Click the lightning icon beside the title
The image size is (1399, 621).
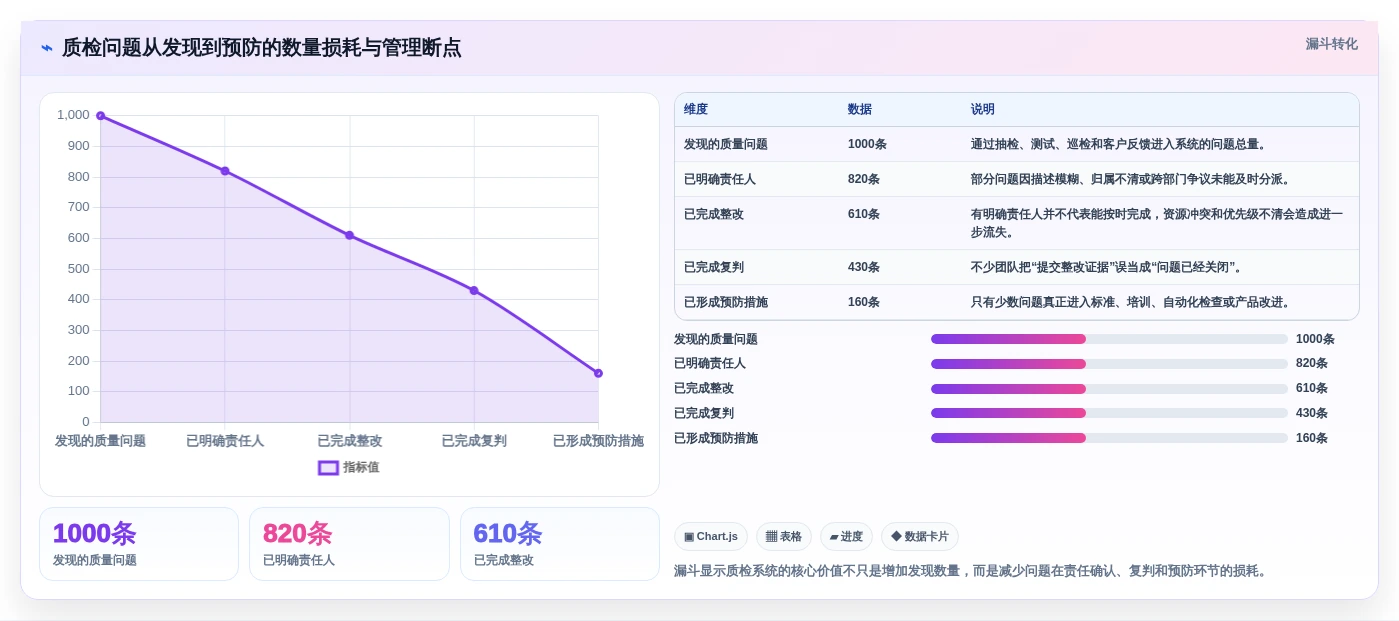47,48
